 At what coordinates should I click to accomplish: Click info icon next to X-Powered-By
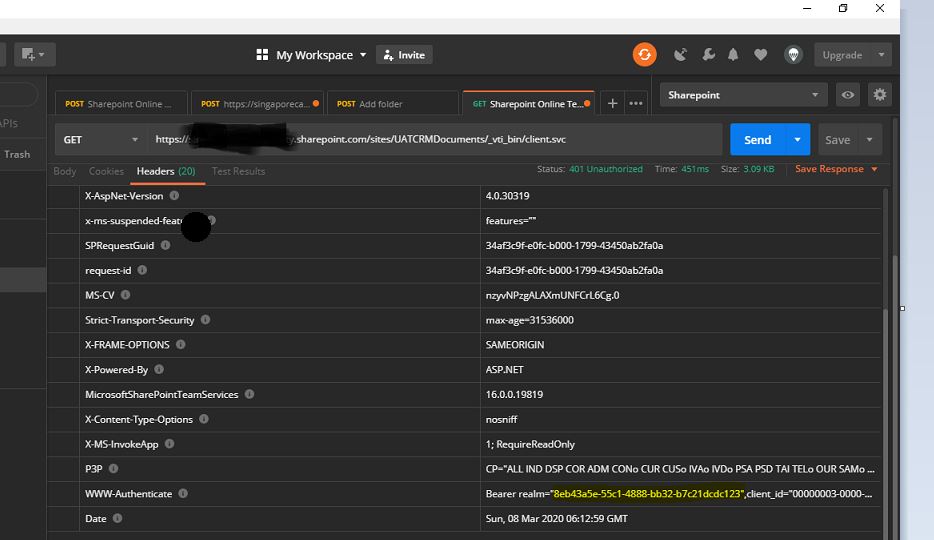point(159,370)
